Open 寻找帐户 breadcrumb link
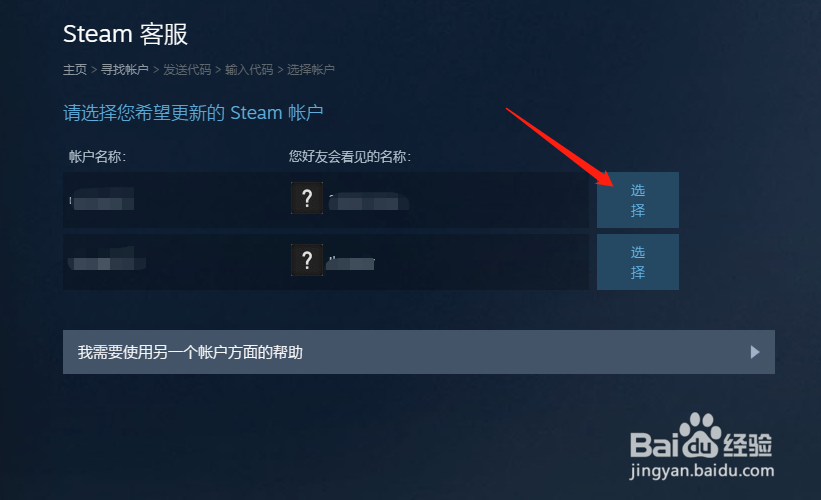 click(125, 70)
